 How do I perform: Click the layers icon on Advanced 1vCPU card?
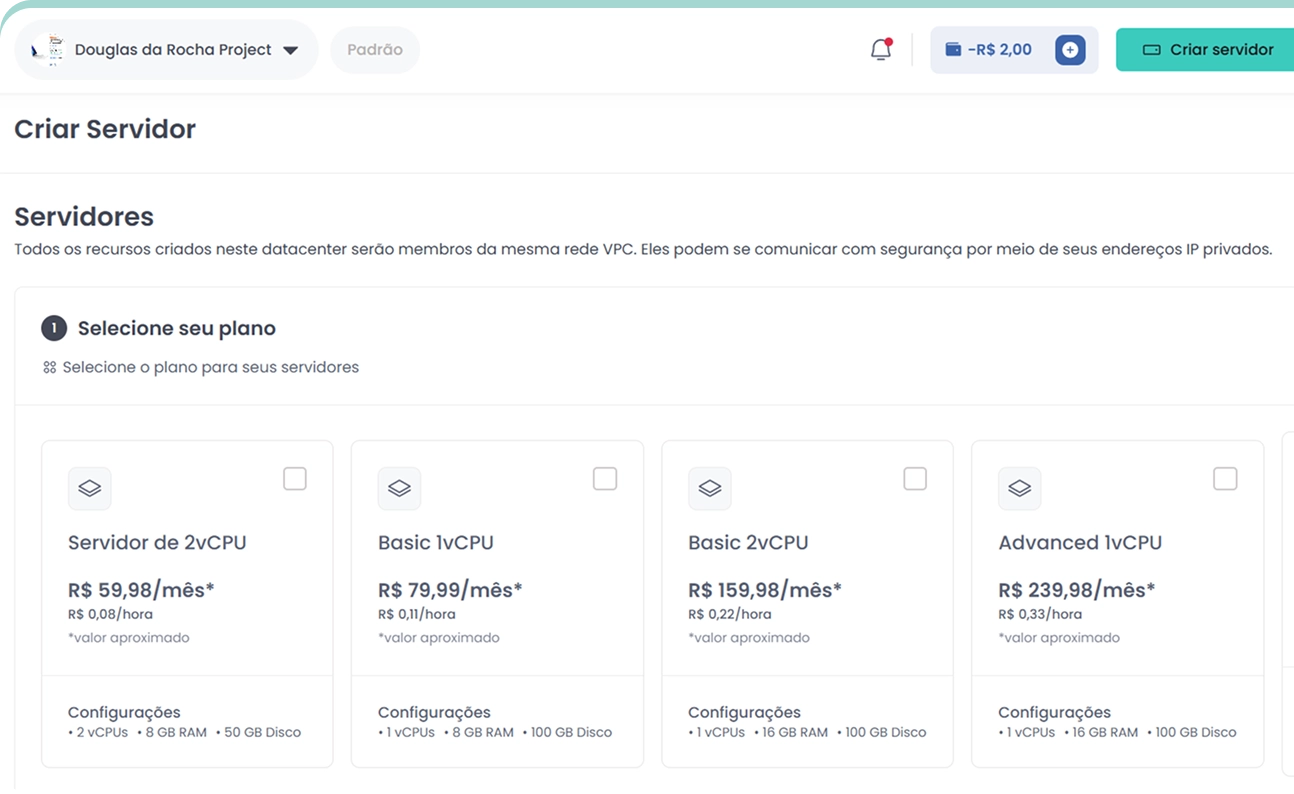click(1020, 488)
